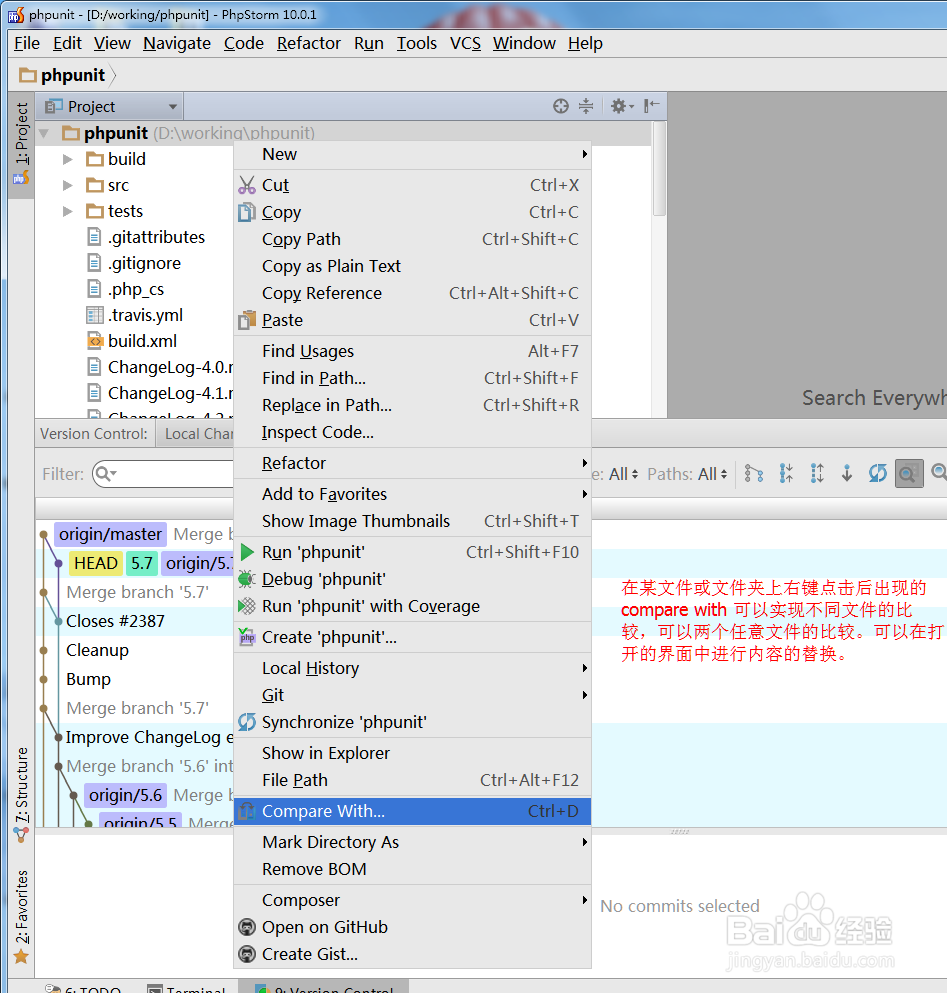
Task: Click the collapse-all icon in Project panel
Action: coord(586,106)
